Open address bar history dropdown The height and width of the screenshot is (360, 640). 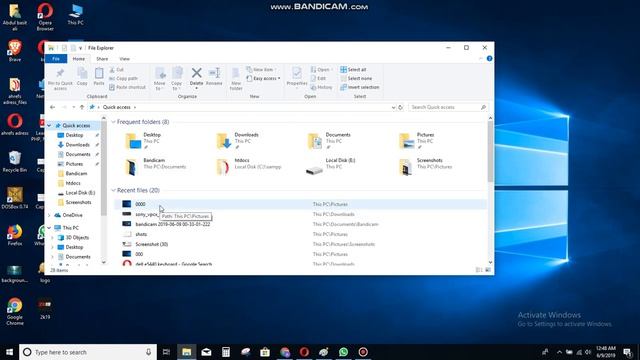(393, 107)
